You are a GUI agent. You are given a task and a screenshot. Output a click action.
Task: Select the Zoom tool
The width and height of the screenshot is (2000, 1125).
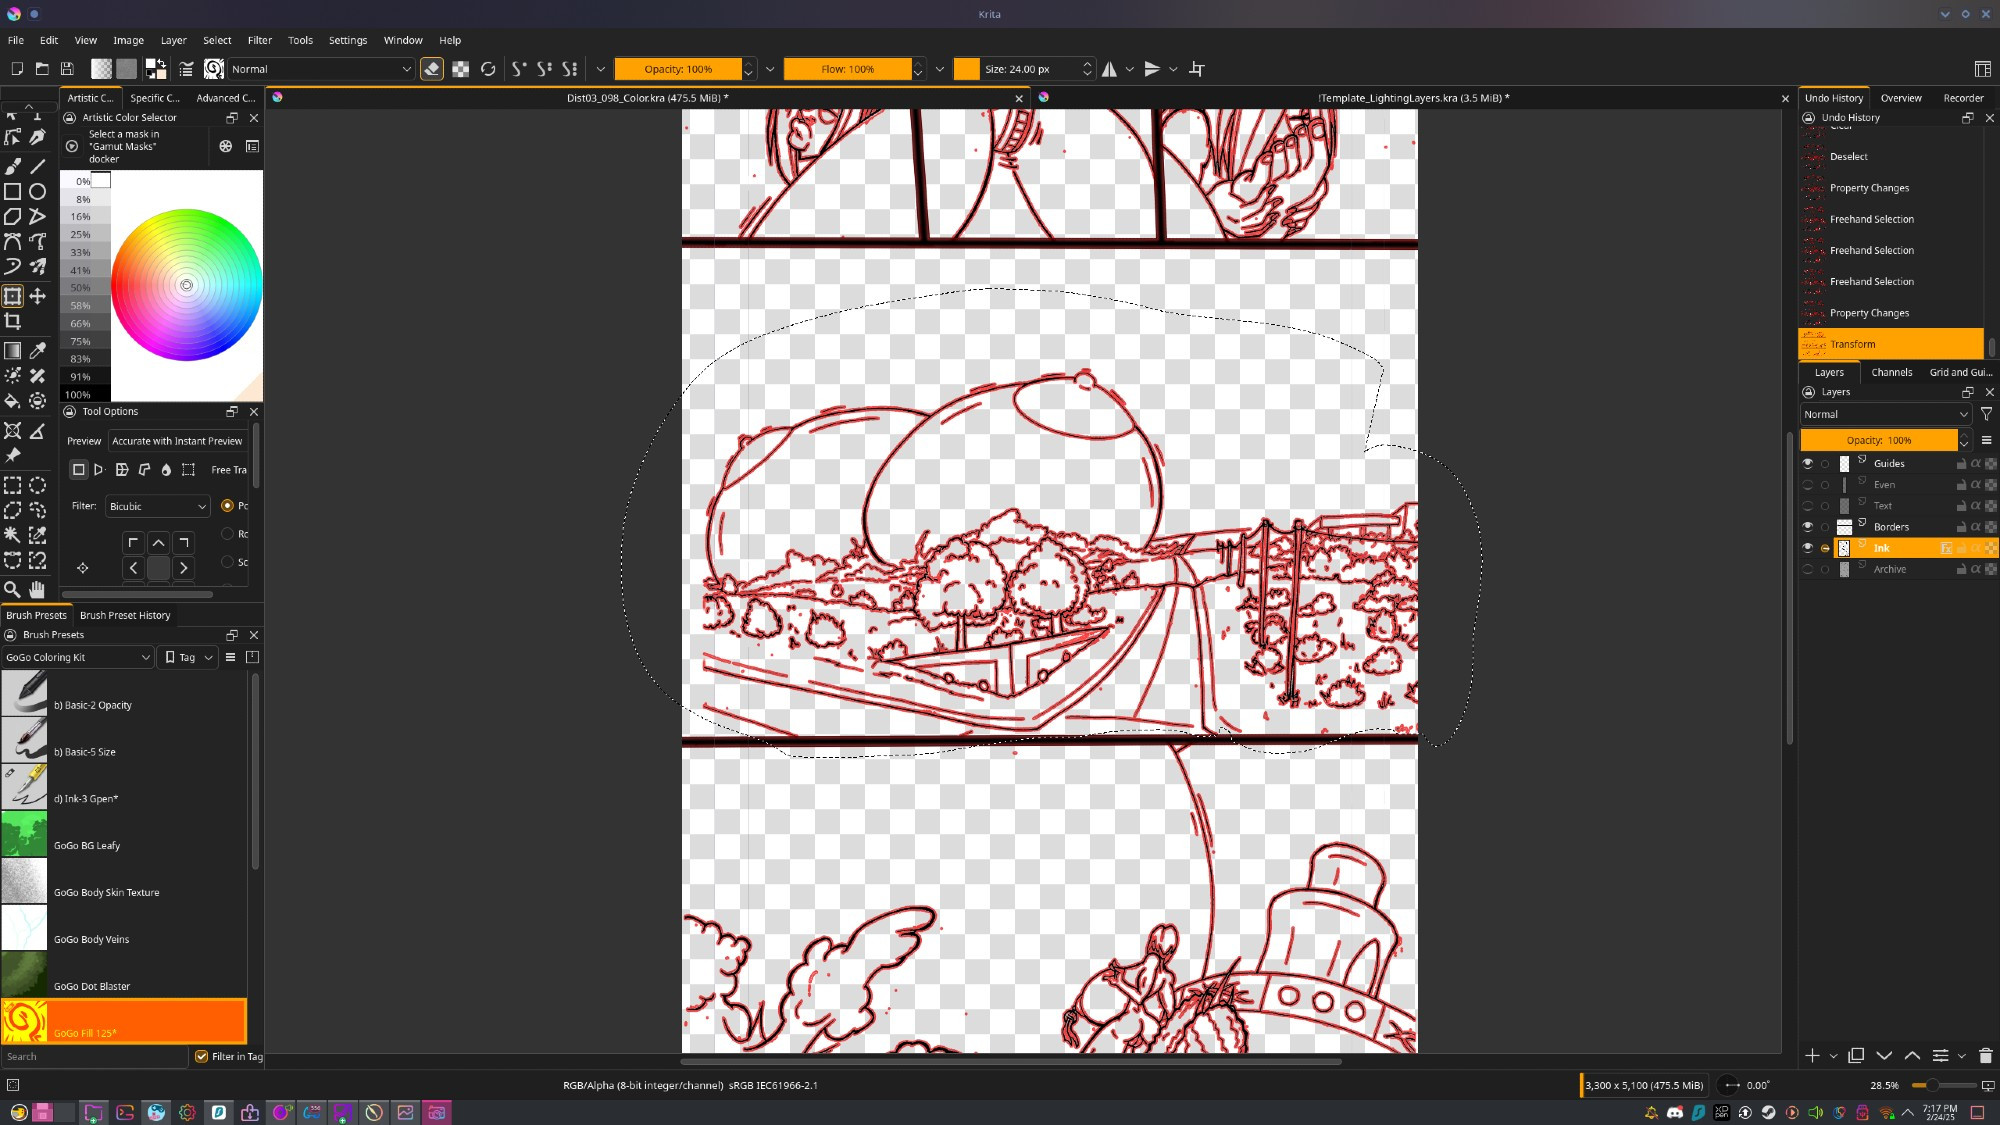[x=13, y=589]
